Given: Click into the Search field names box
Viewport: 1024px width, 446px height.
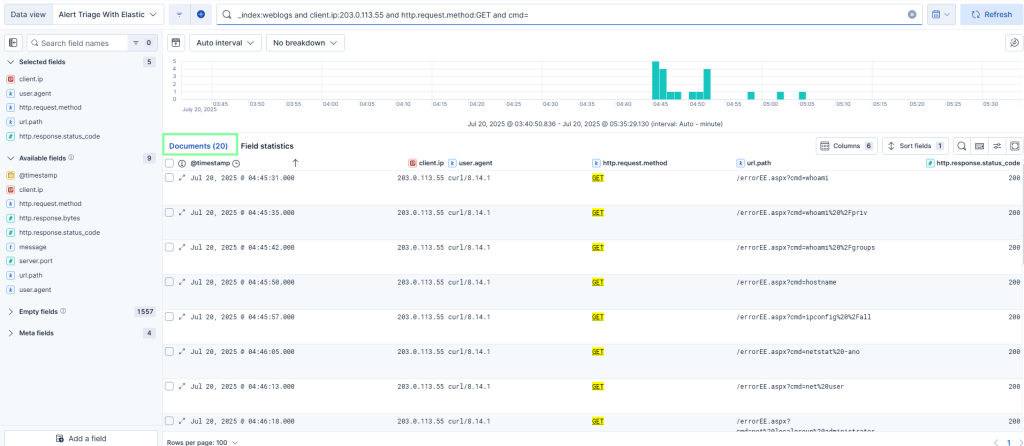Looking at the screenshot, I should point(76,43).
